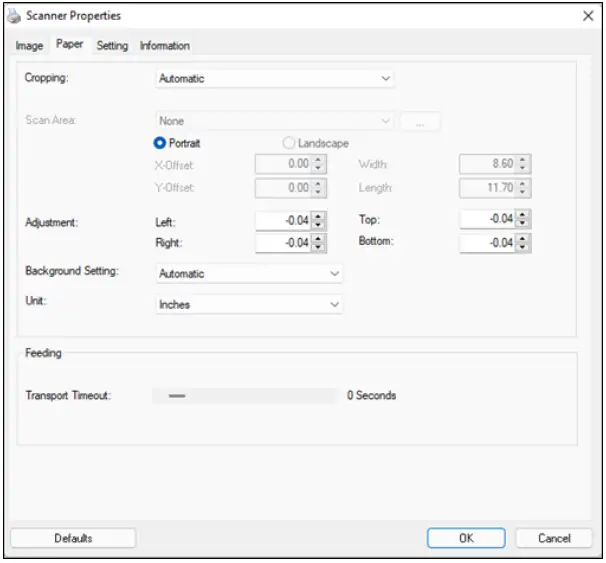Viewport: 606px width, 563px height.
Task: Click the 'Background Setting:' label
Action: tap(72, 271)
